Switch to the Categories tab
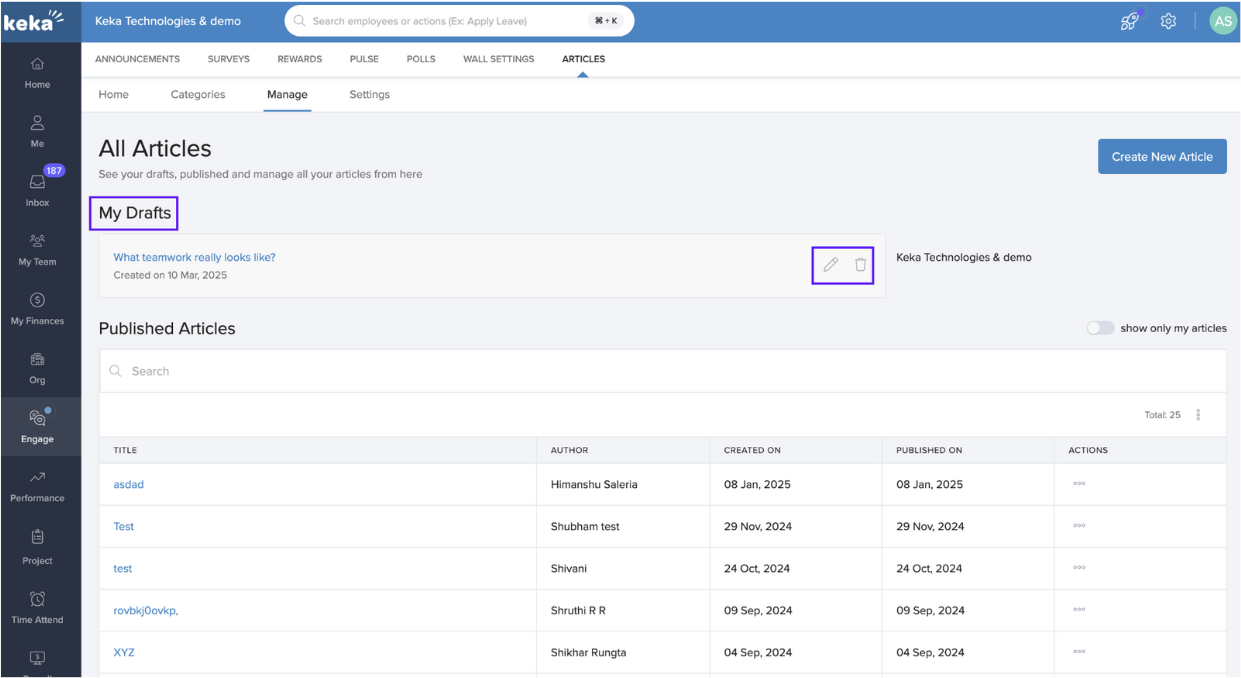Image resolution: width=1241 pixels, height=678 pixels. tap(198, 95)
